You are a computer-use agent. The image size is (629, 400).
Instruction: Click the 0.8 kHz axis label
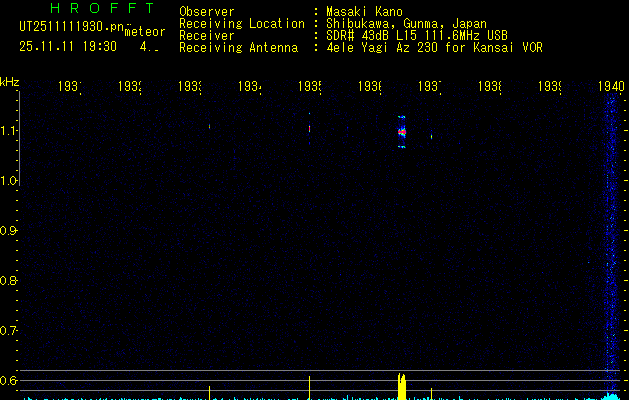point(8,280)
